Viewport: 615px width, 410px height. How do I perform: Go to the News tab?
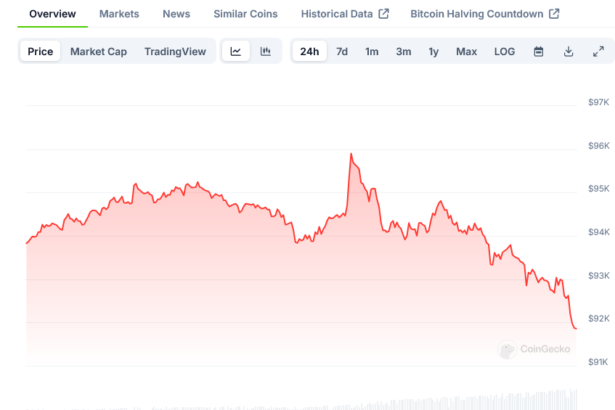(176, 14)
